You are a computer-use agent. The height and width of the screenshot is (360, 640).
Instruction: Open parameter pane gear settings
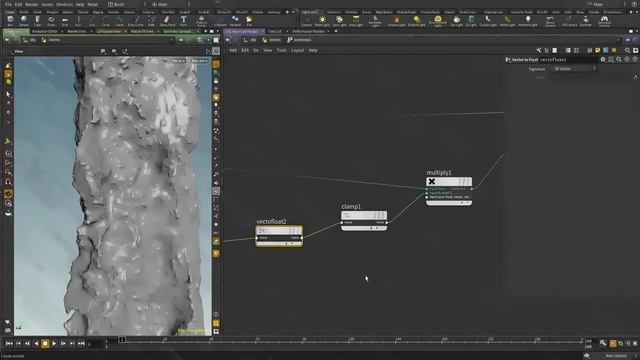coord(603,60)
